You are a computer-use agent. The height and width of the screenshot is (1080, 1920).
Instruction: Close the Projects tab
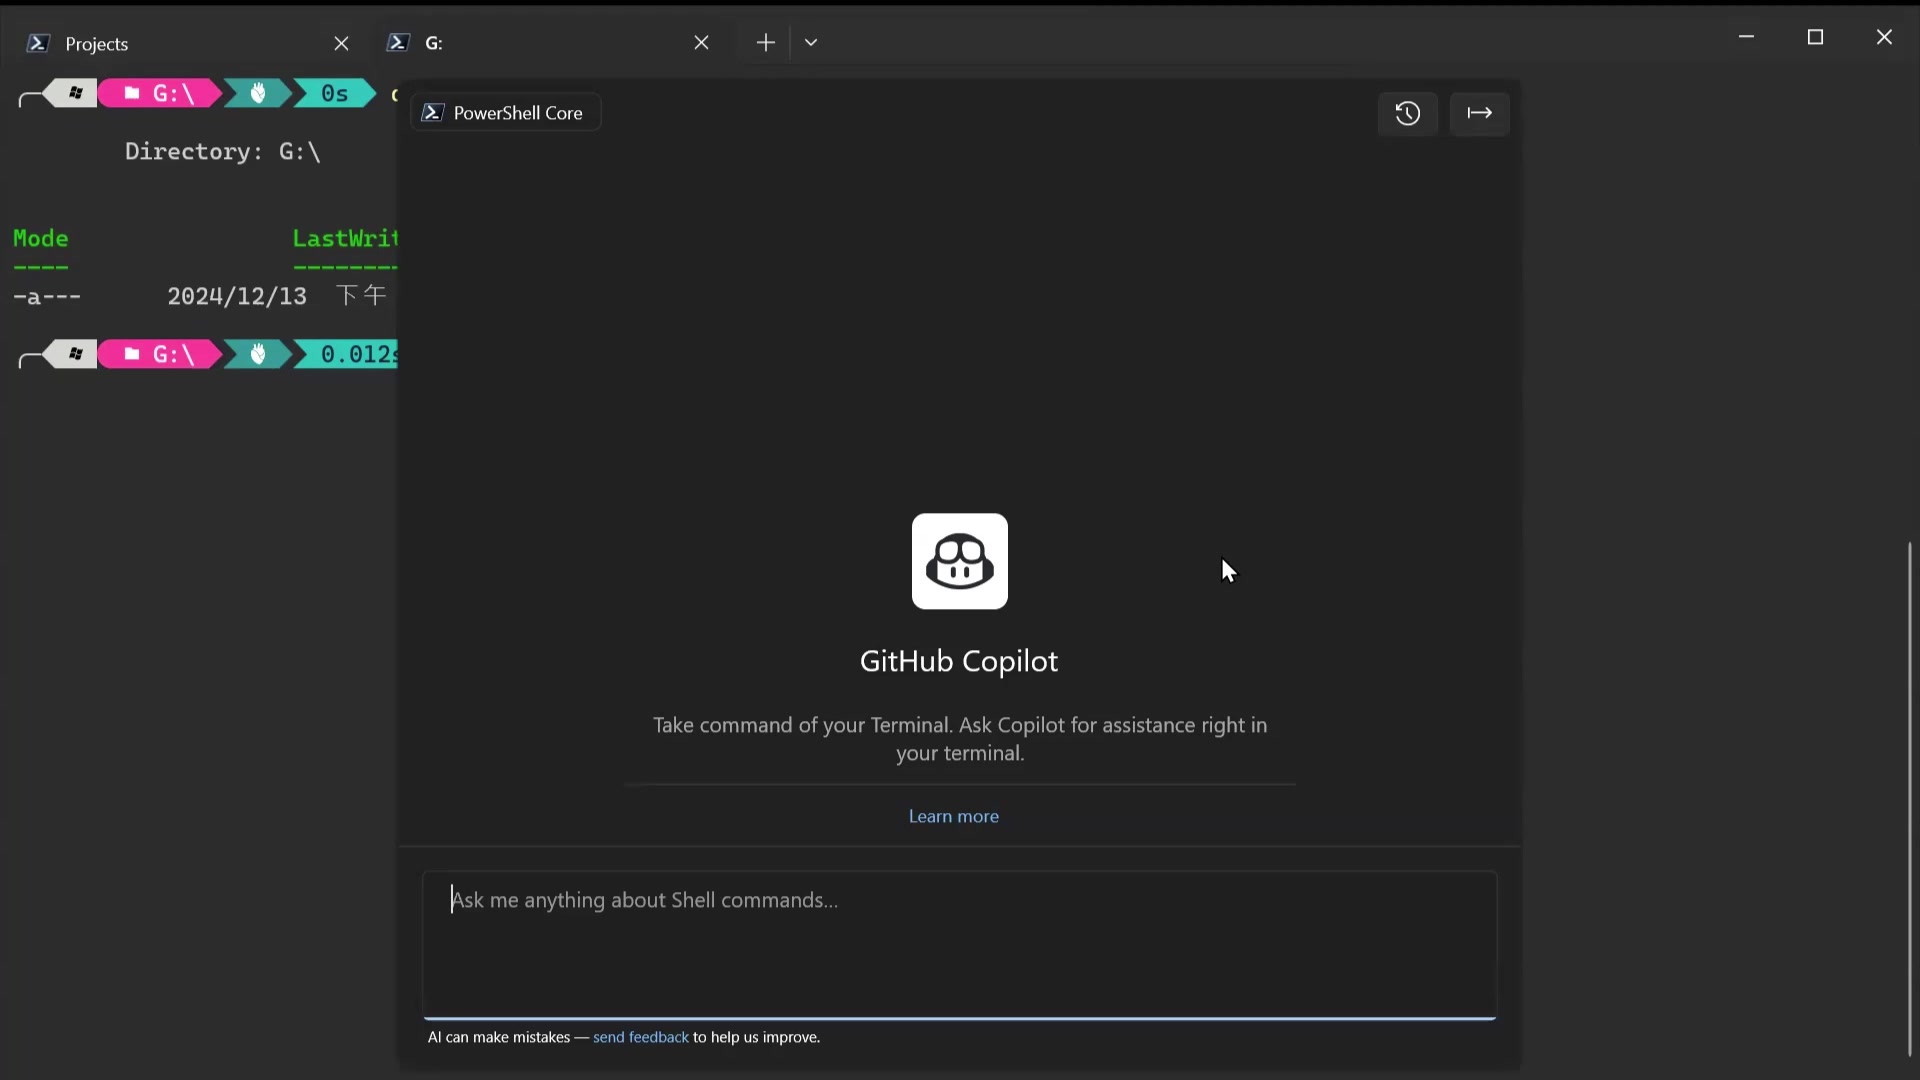[x=341, y=43]
